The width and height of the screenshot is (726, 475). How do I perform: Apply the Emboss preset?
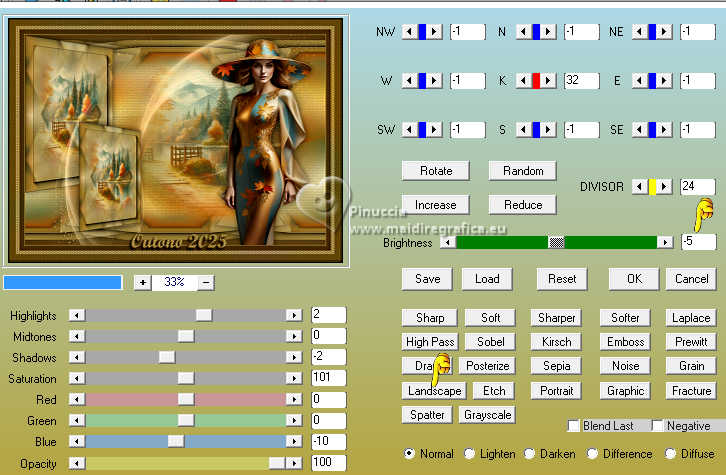point(626,342)
